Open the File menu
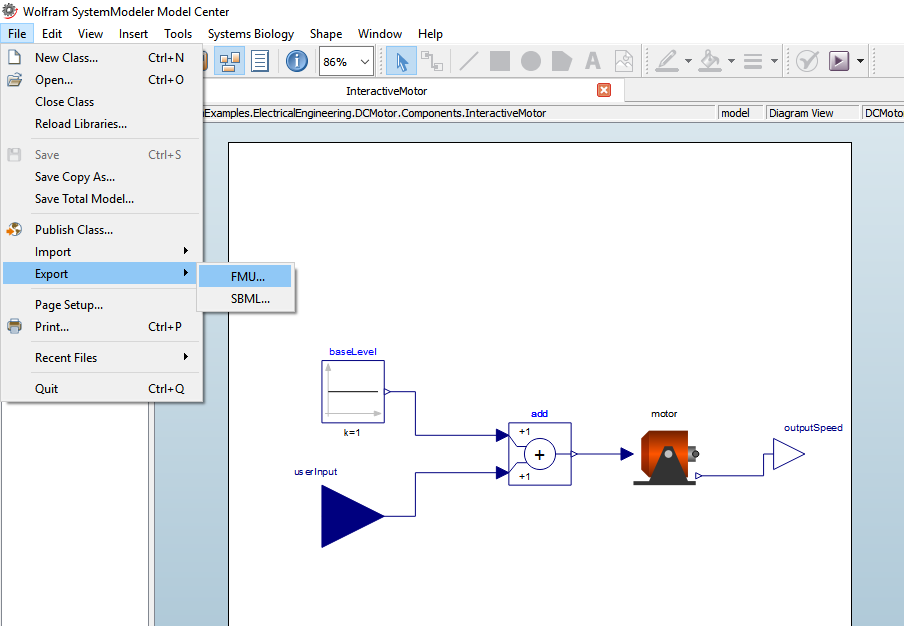 click(17, 34)
